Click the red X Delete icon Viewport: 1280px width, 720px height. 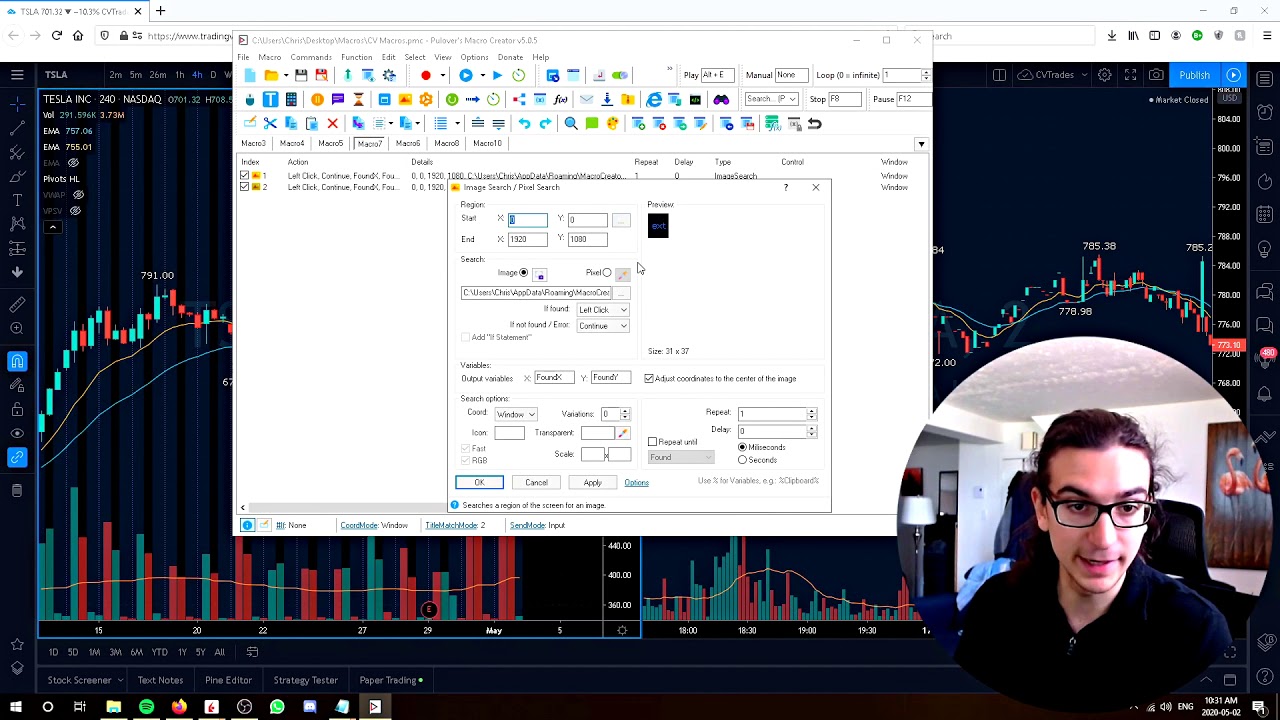coord(333,123)
